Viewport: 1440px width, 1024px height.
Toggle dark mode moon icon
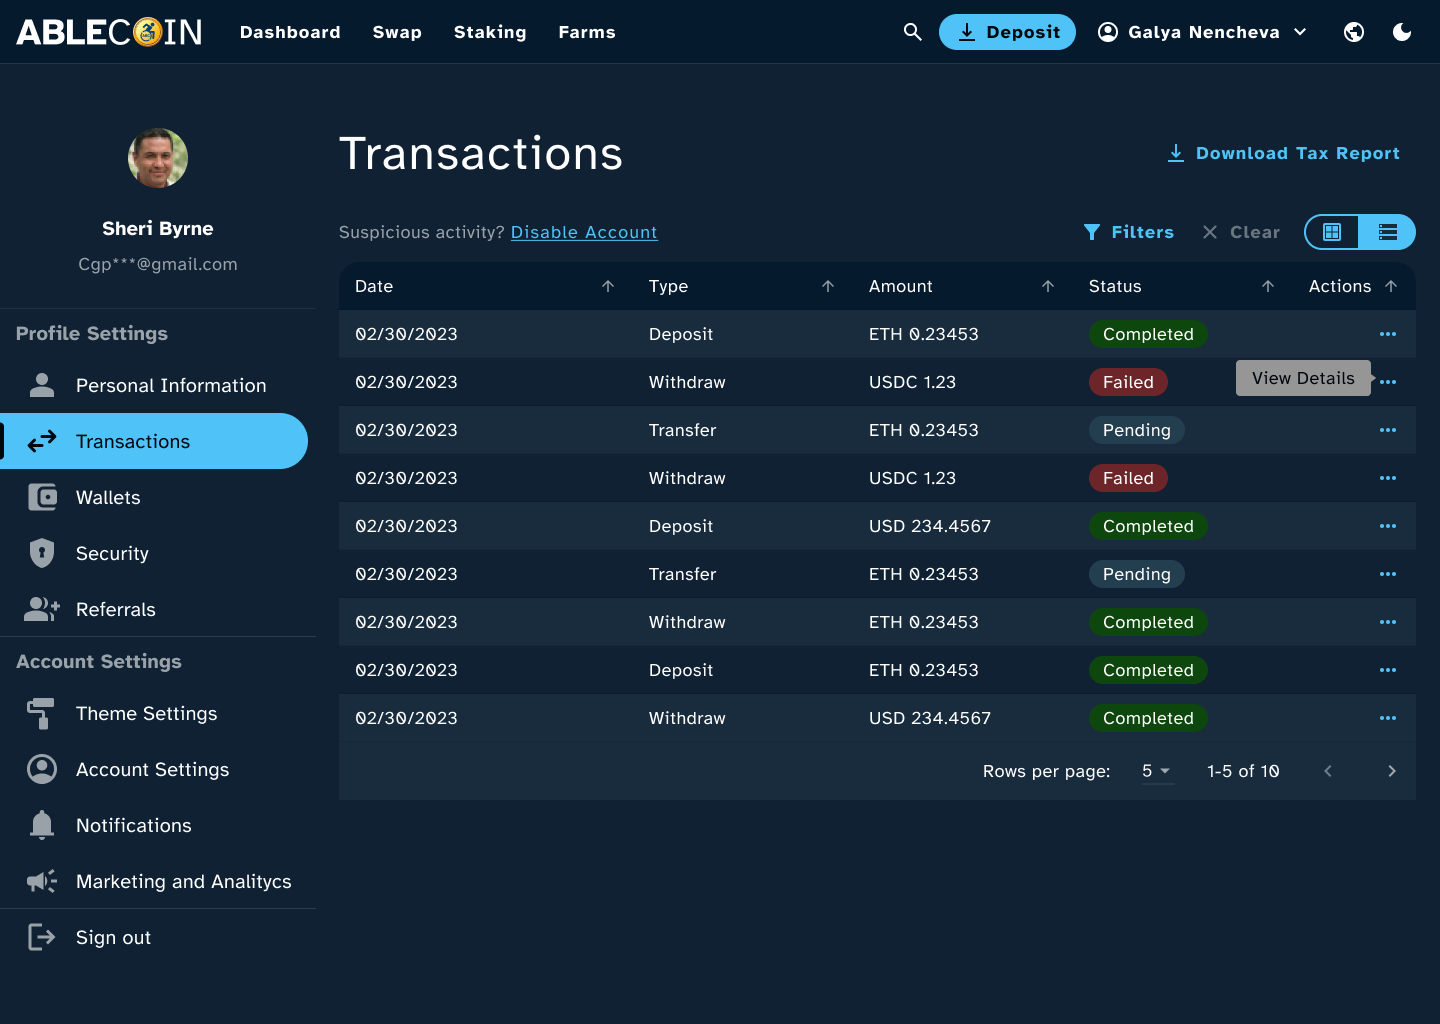pos(1402,32)
